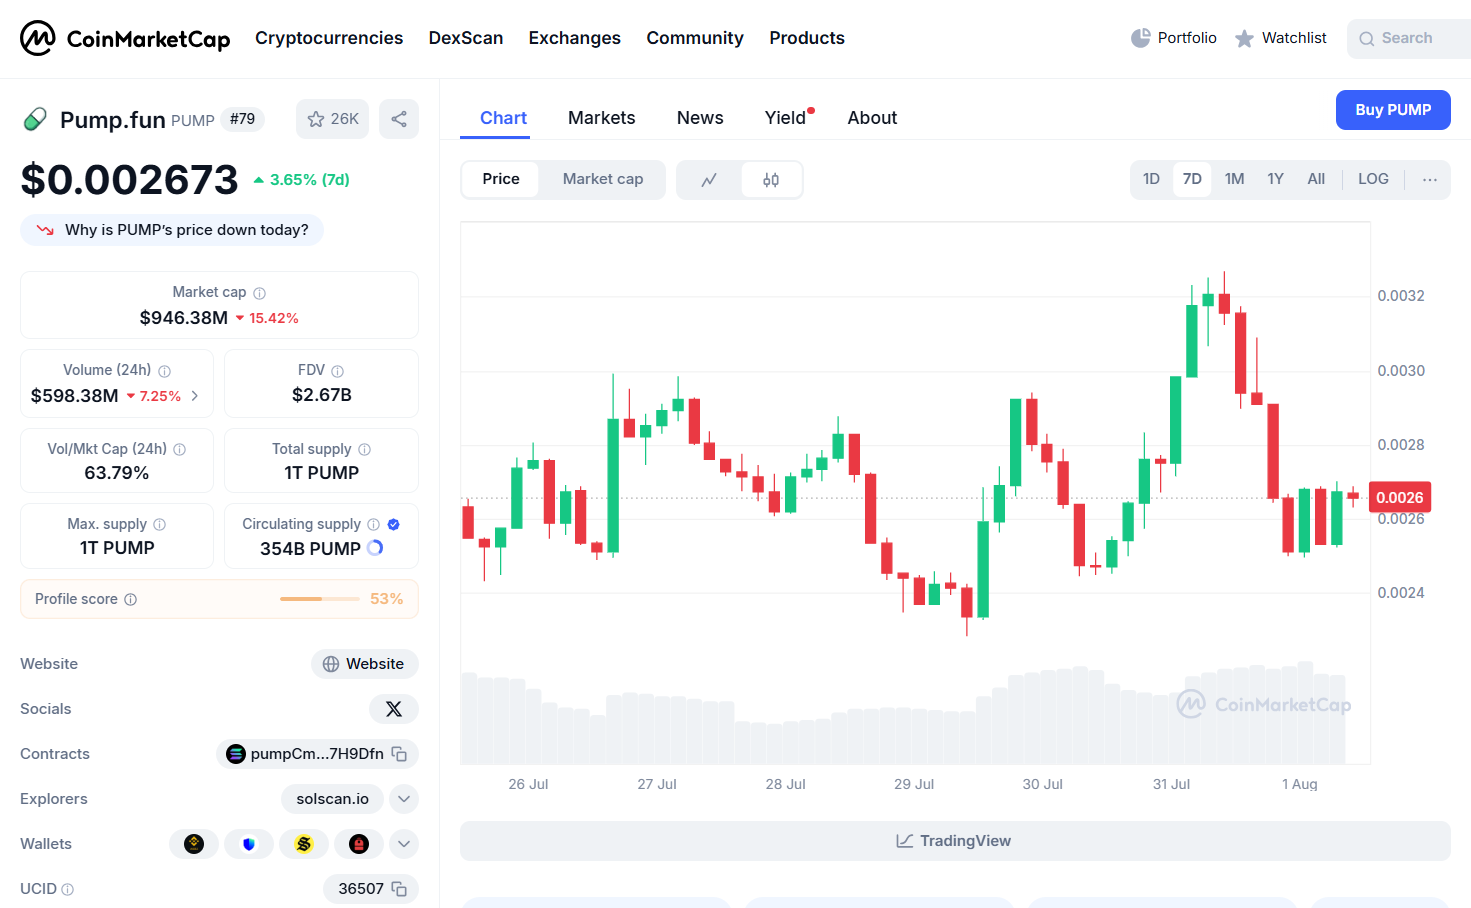Select the first yellow-black wallet icon

click(x=194, y=844)
